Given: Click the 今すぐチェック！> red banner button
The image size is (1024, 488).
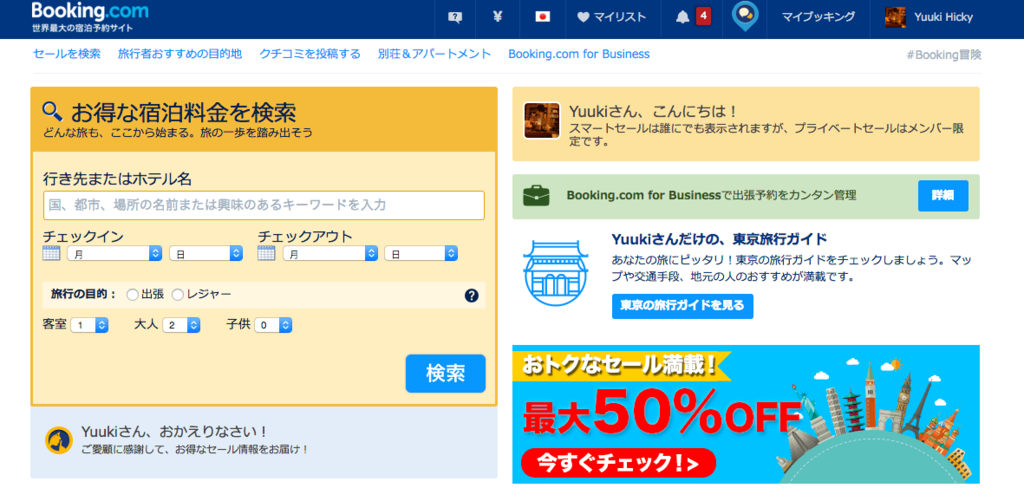Looking at the screenshot, I should (618, 463).
